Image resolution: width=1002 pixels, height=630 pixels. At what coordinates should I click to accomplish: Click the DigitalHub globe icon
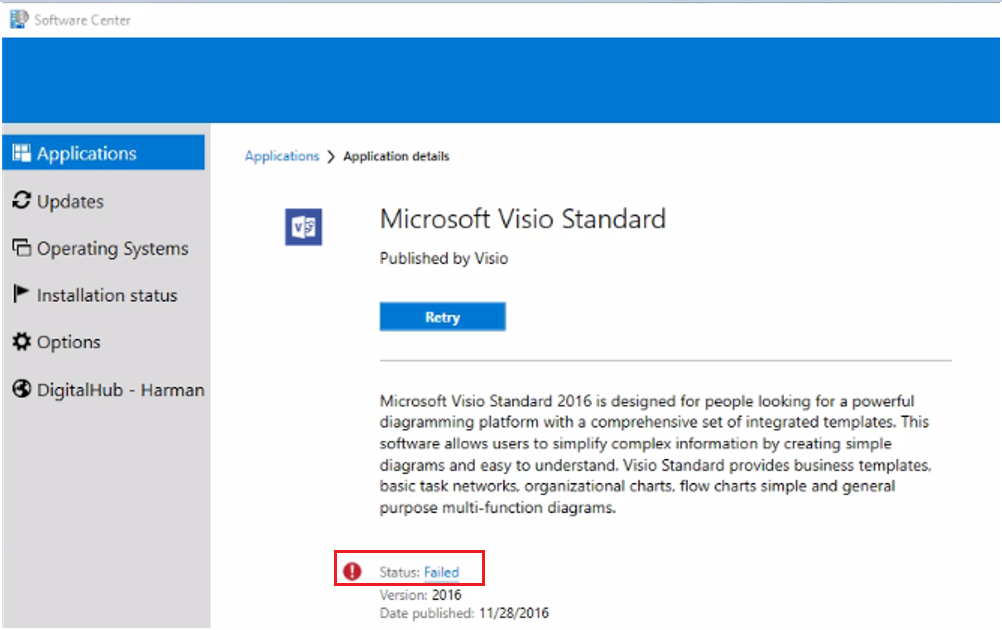pos(21,389)
